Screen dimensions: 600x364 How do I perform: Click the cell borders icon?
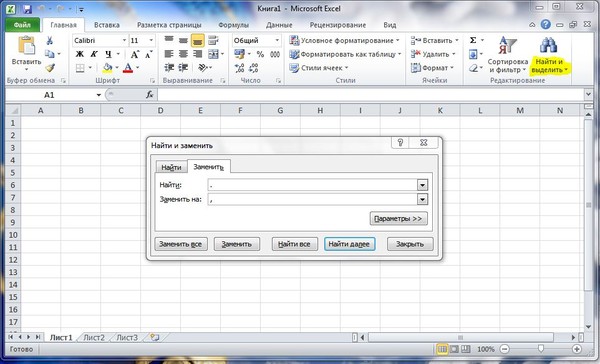click(80, 68)
